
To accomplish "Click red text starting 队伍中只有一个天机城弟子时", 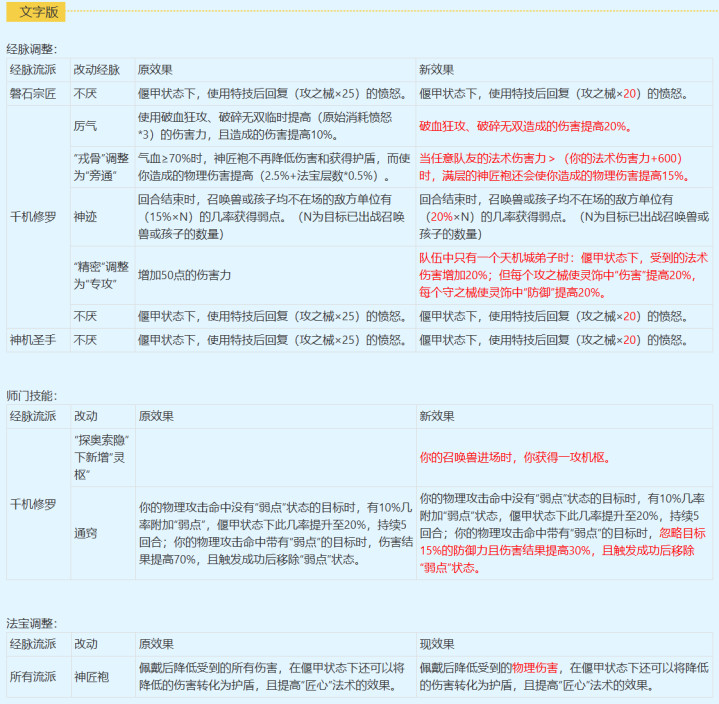I will coord(564,275).
